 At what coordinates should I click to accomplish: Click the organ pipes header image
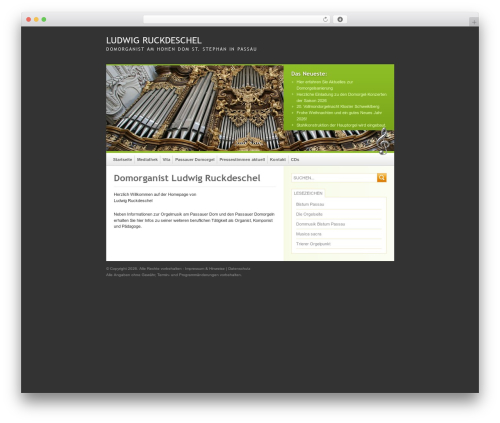[195, 108]
